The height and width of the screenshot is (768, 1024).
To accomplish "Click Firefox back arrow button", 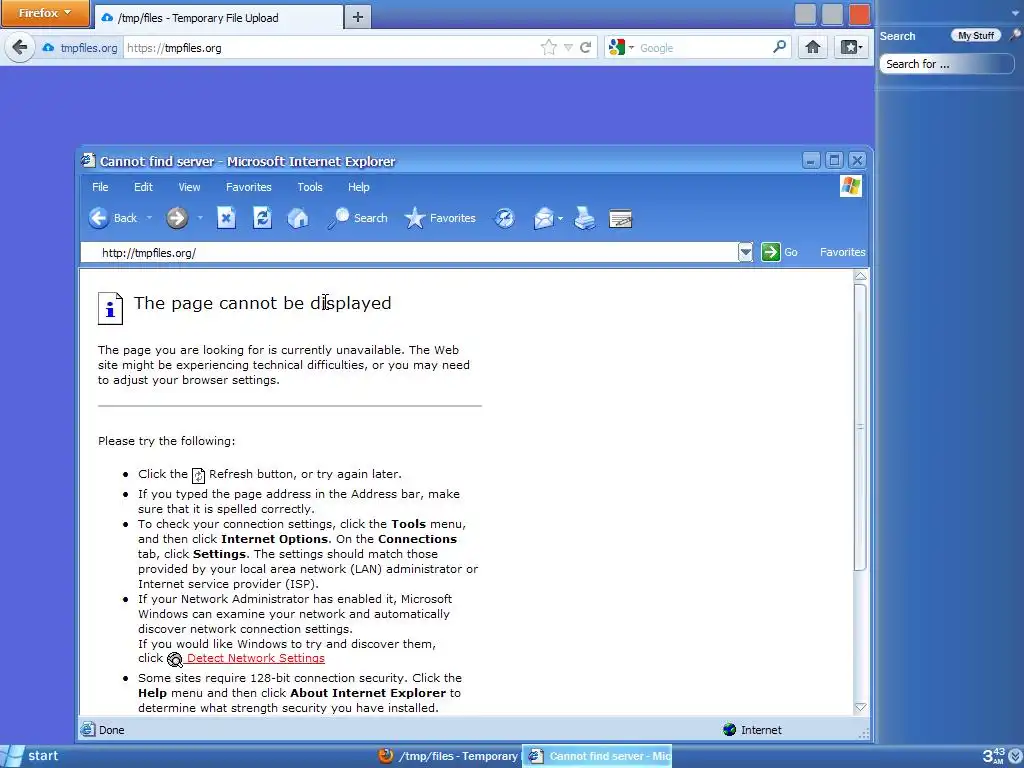I will (20, 47).
